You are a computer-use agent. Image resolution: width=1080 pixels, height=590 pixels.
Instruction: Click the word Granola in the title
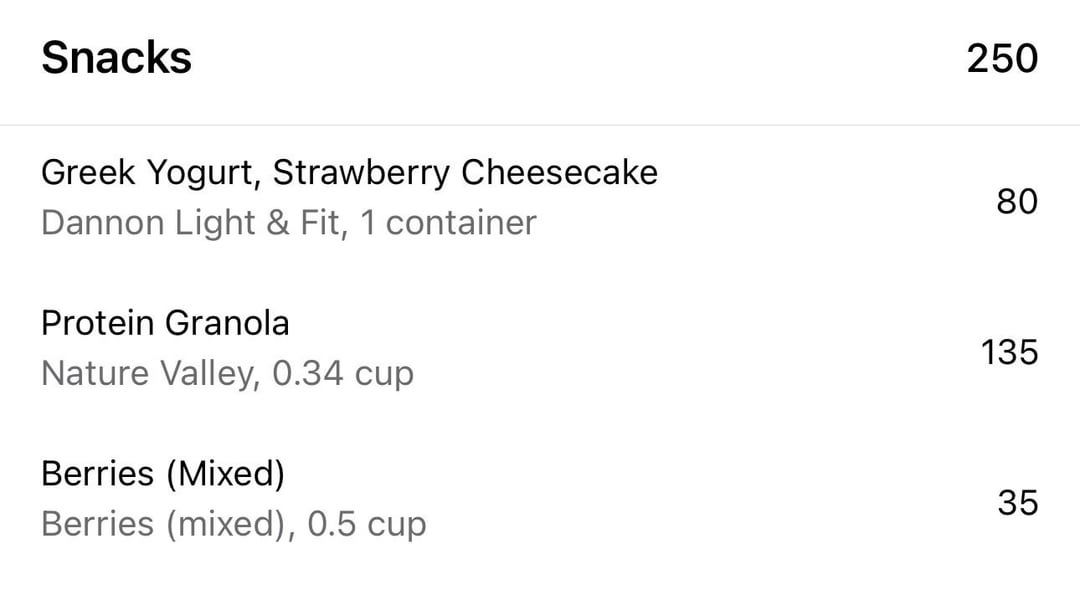[227, 323]
